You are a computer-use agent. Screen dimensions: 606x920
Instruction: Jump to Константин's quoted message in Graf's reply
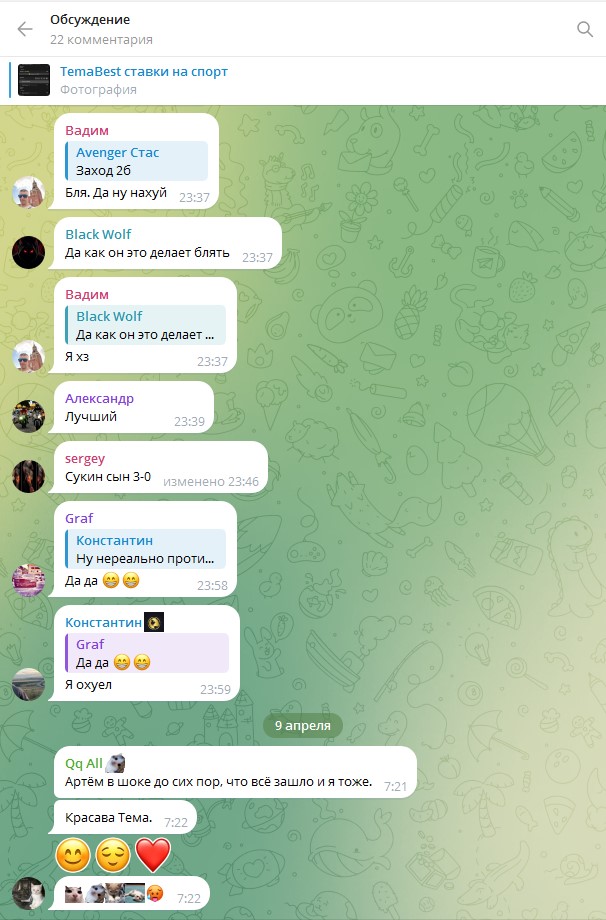pos(145,549)
